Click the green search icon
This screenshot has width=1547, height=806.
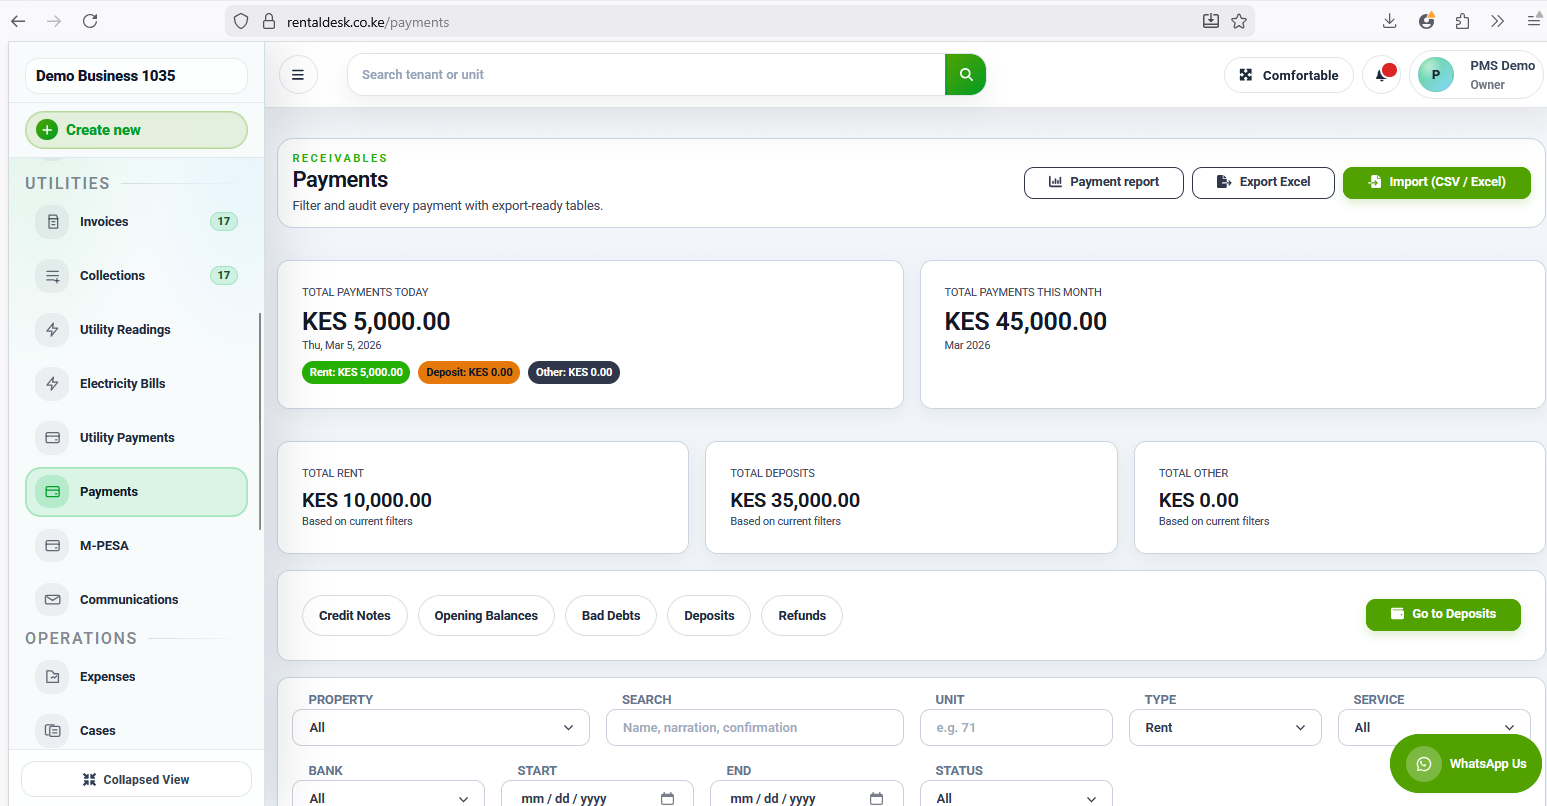tap(964, 74)
